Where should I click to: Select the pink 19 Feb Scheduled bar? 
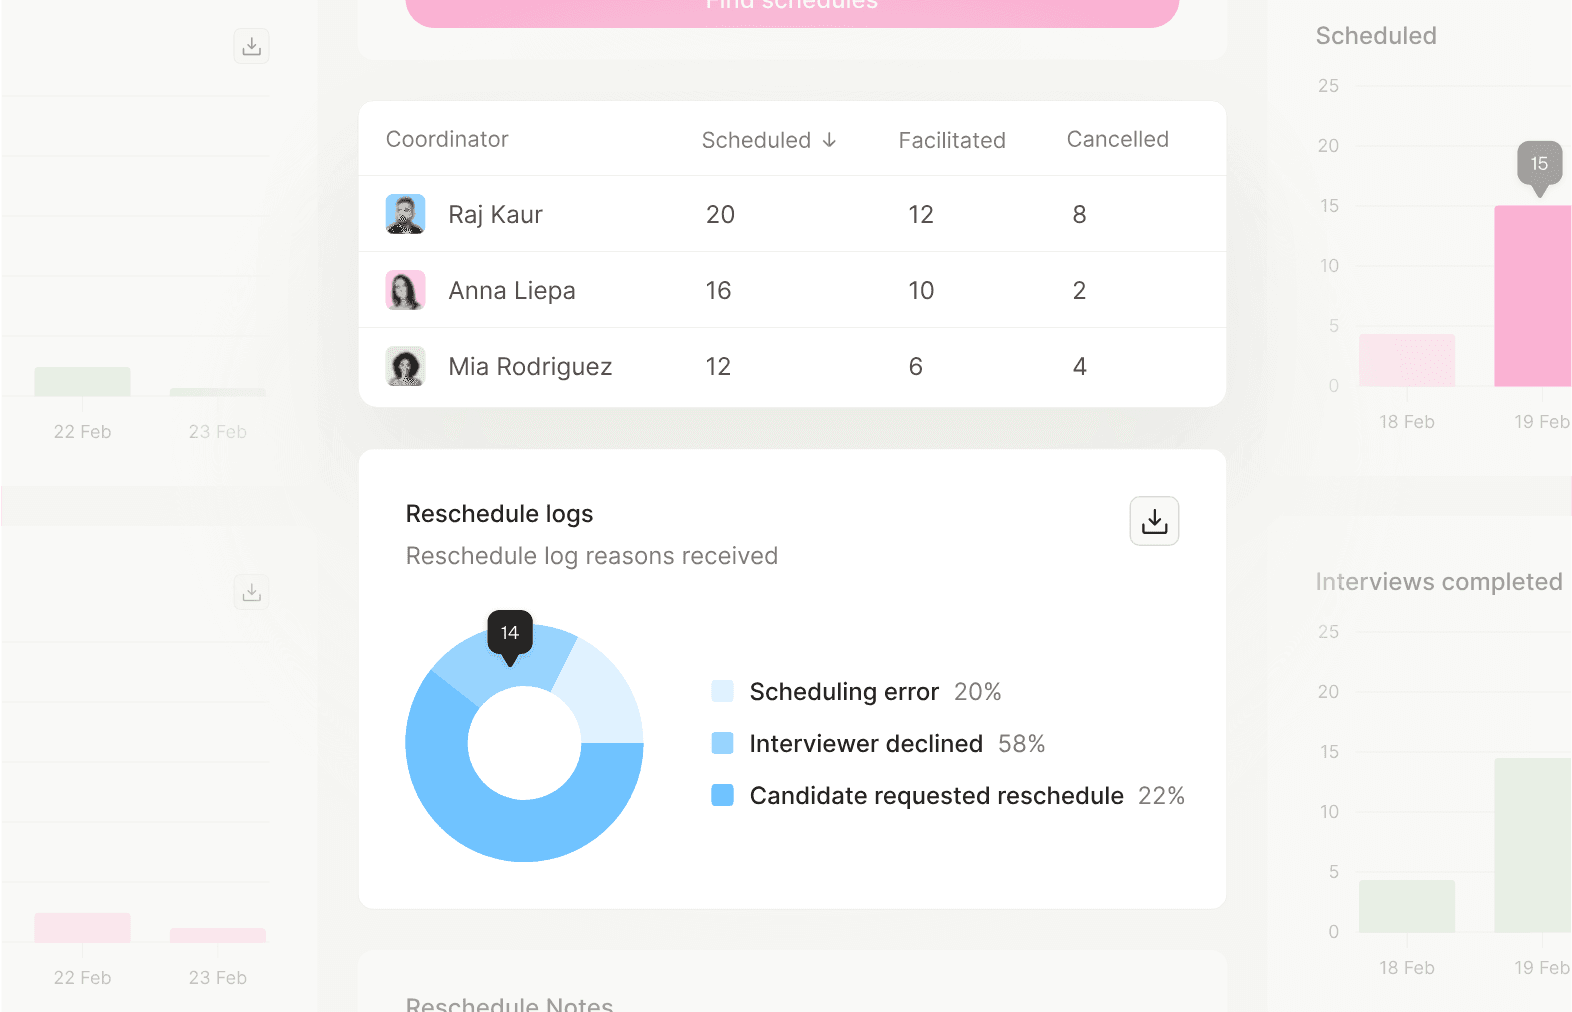[x=1533, y=296]
